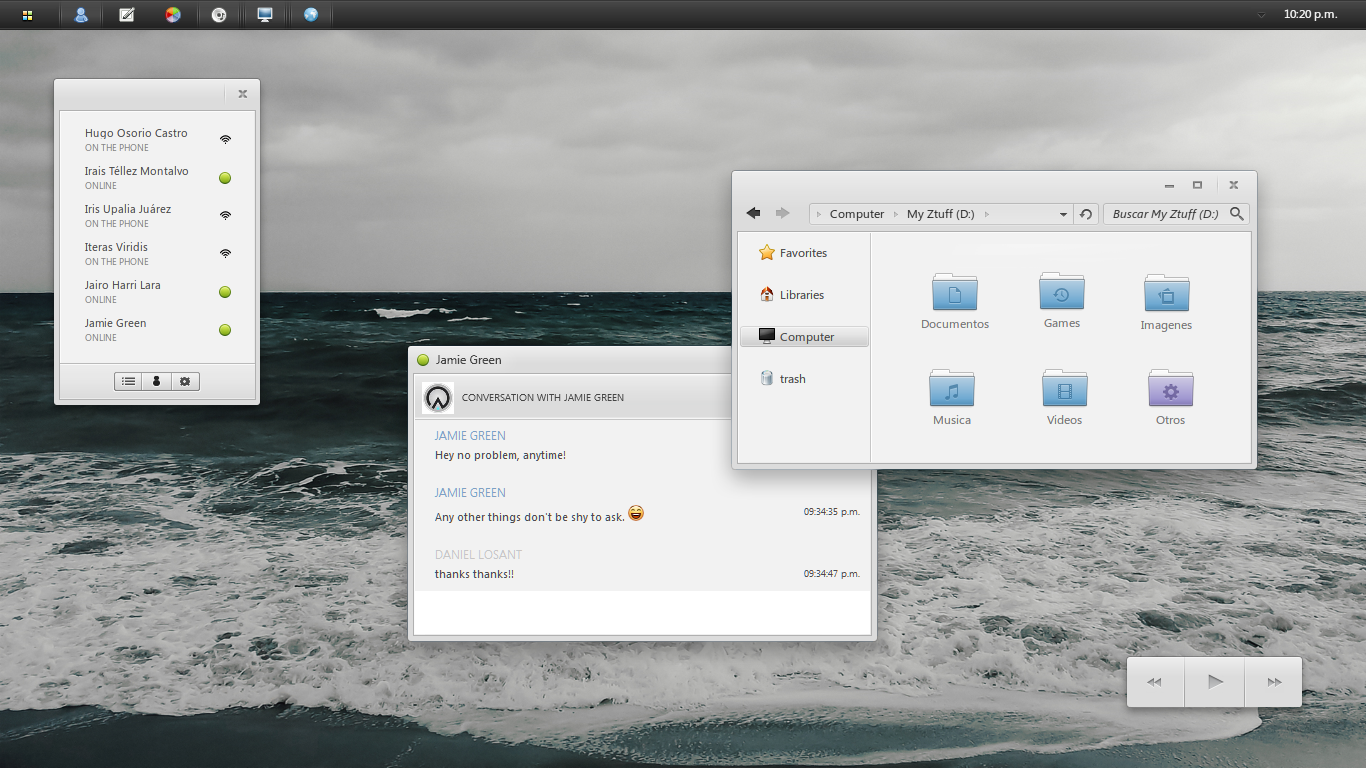The height and width of the screenshot is (768, 1366).
Task: Select contact Iris Upalia Juárez
Action: 157,215
